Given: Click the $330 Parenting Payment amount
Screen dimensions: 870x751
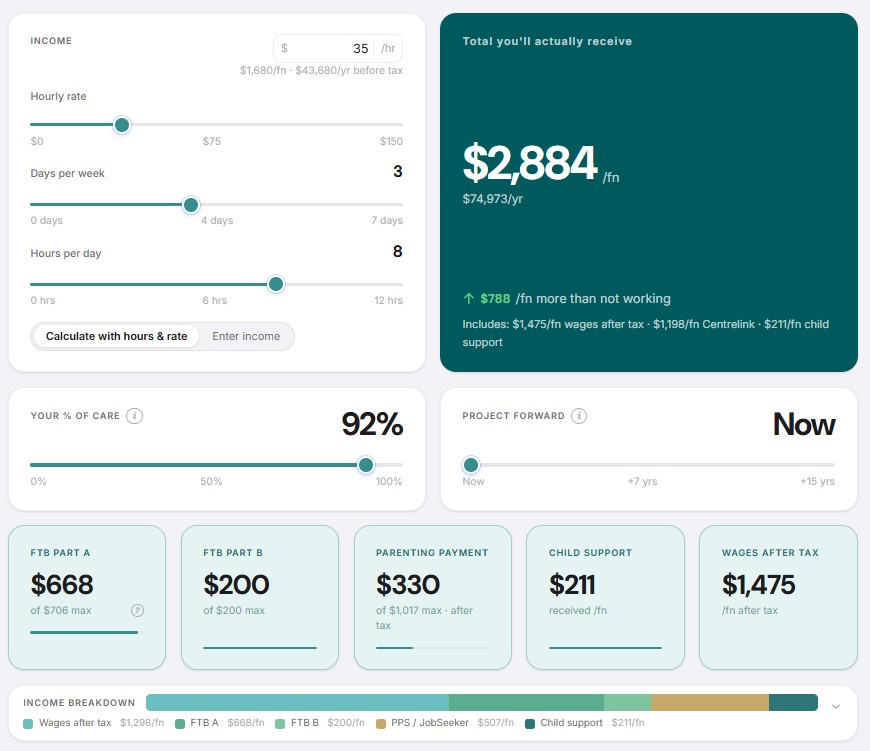Looking at the screenshot, I should 408,585.
